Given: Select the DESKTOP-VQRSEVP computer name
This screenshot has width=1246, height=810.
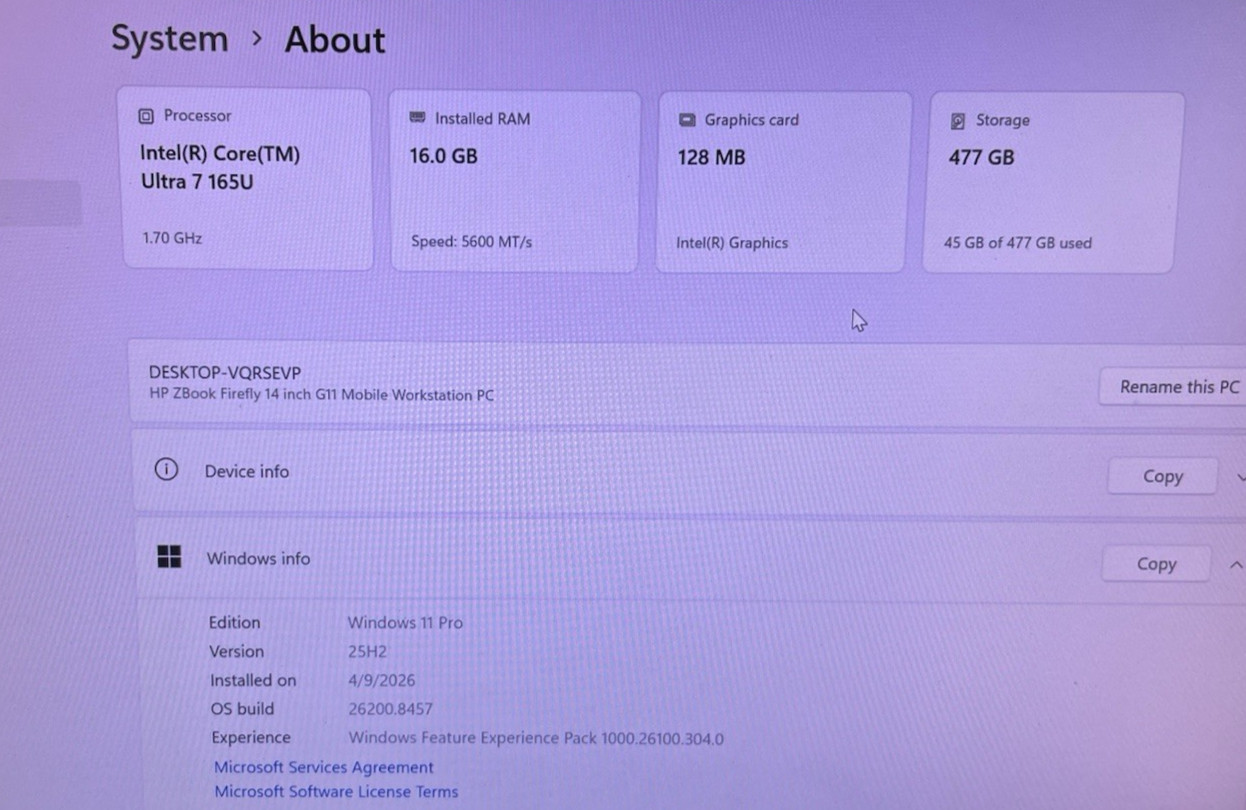Looking at the screenshot, I should 225,373.
